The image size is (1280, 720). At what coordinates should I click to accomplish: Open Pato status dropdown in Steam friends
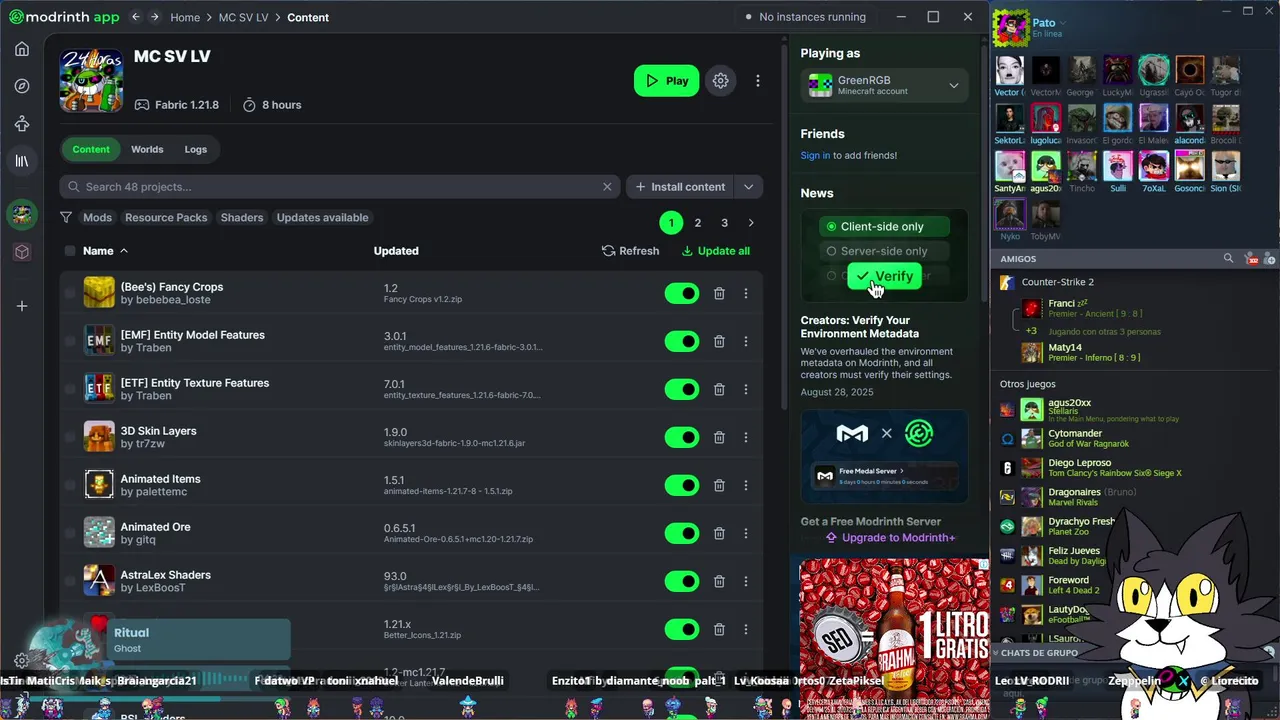1063,23
